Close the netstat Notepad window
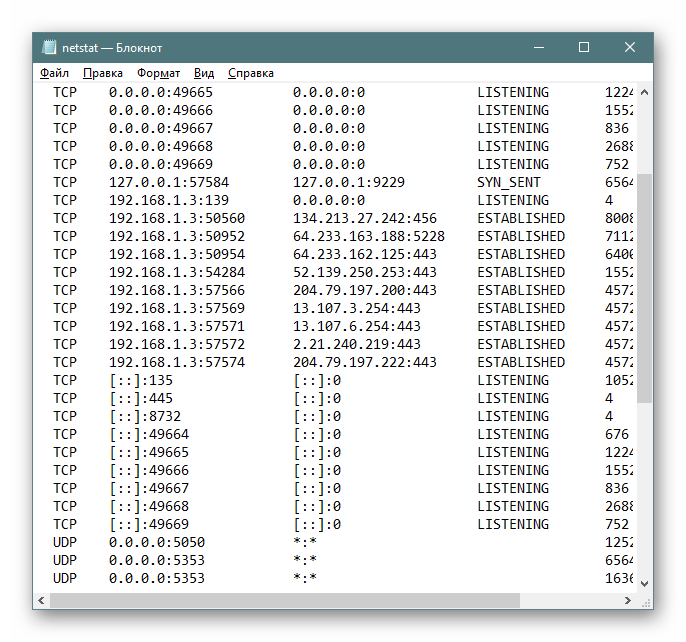 coord(630,47)
